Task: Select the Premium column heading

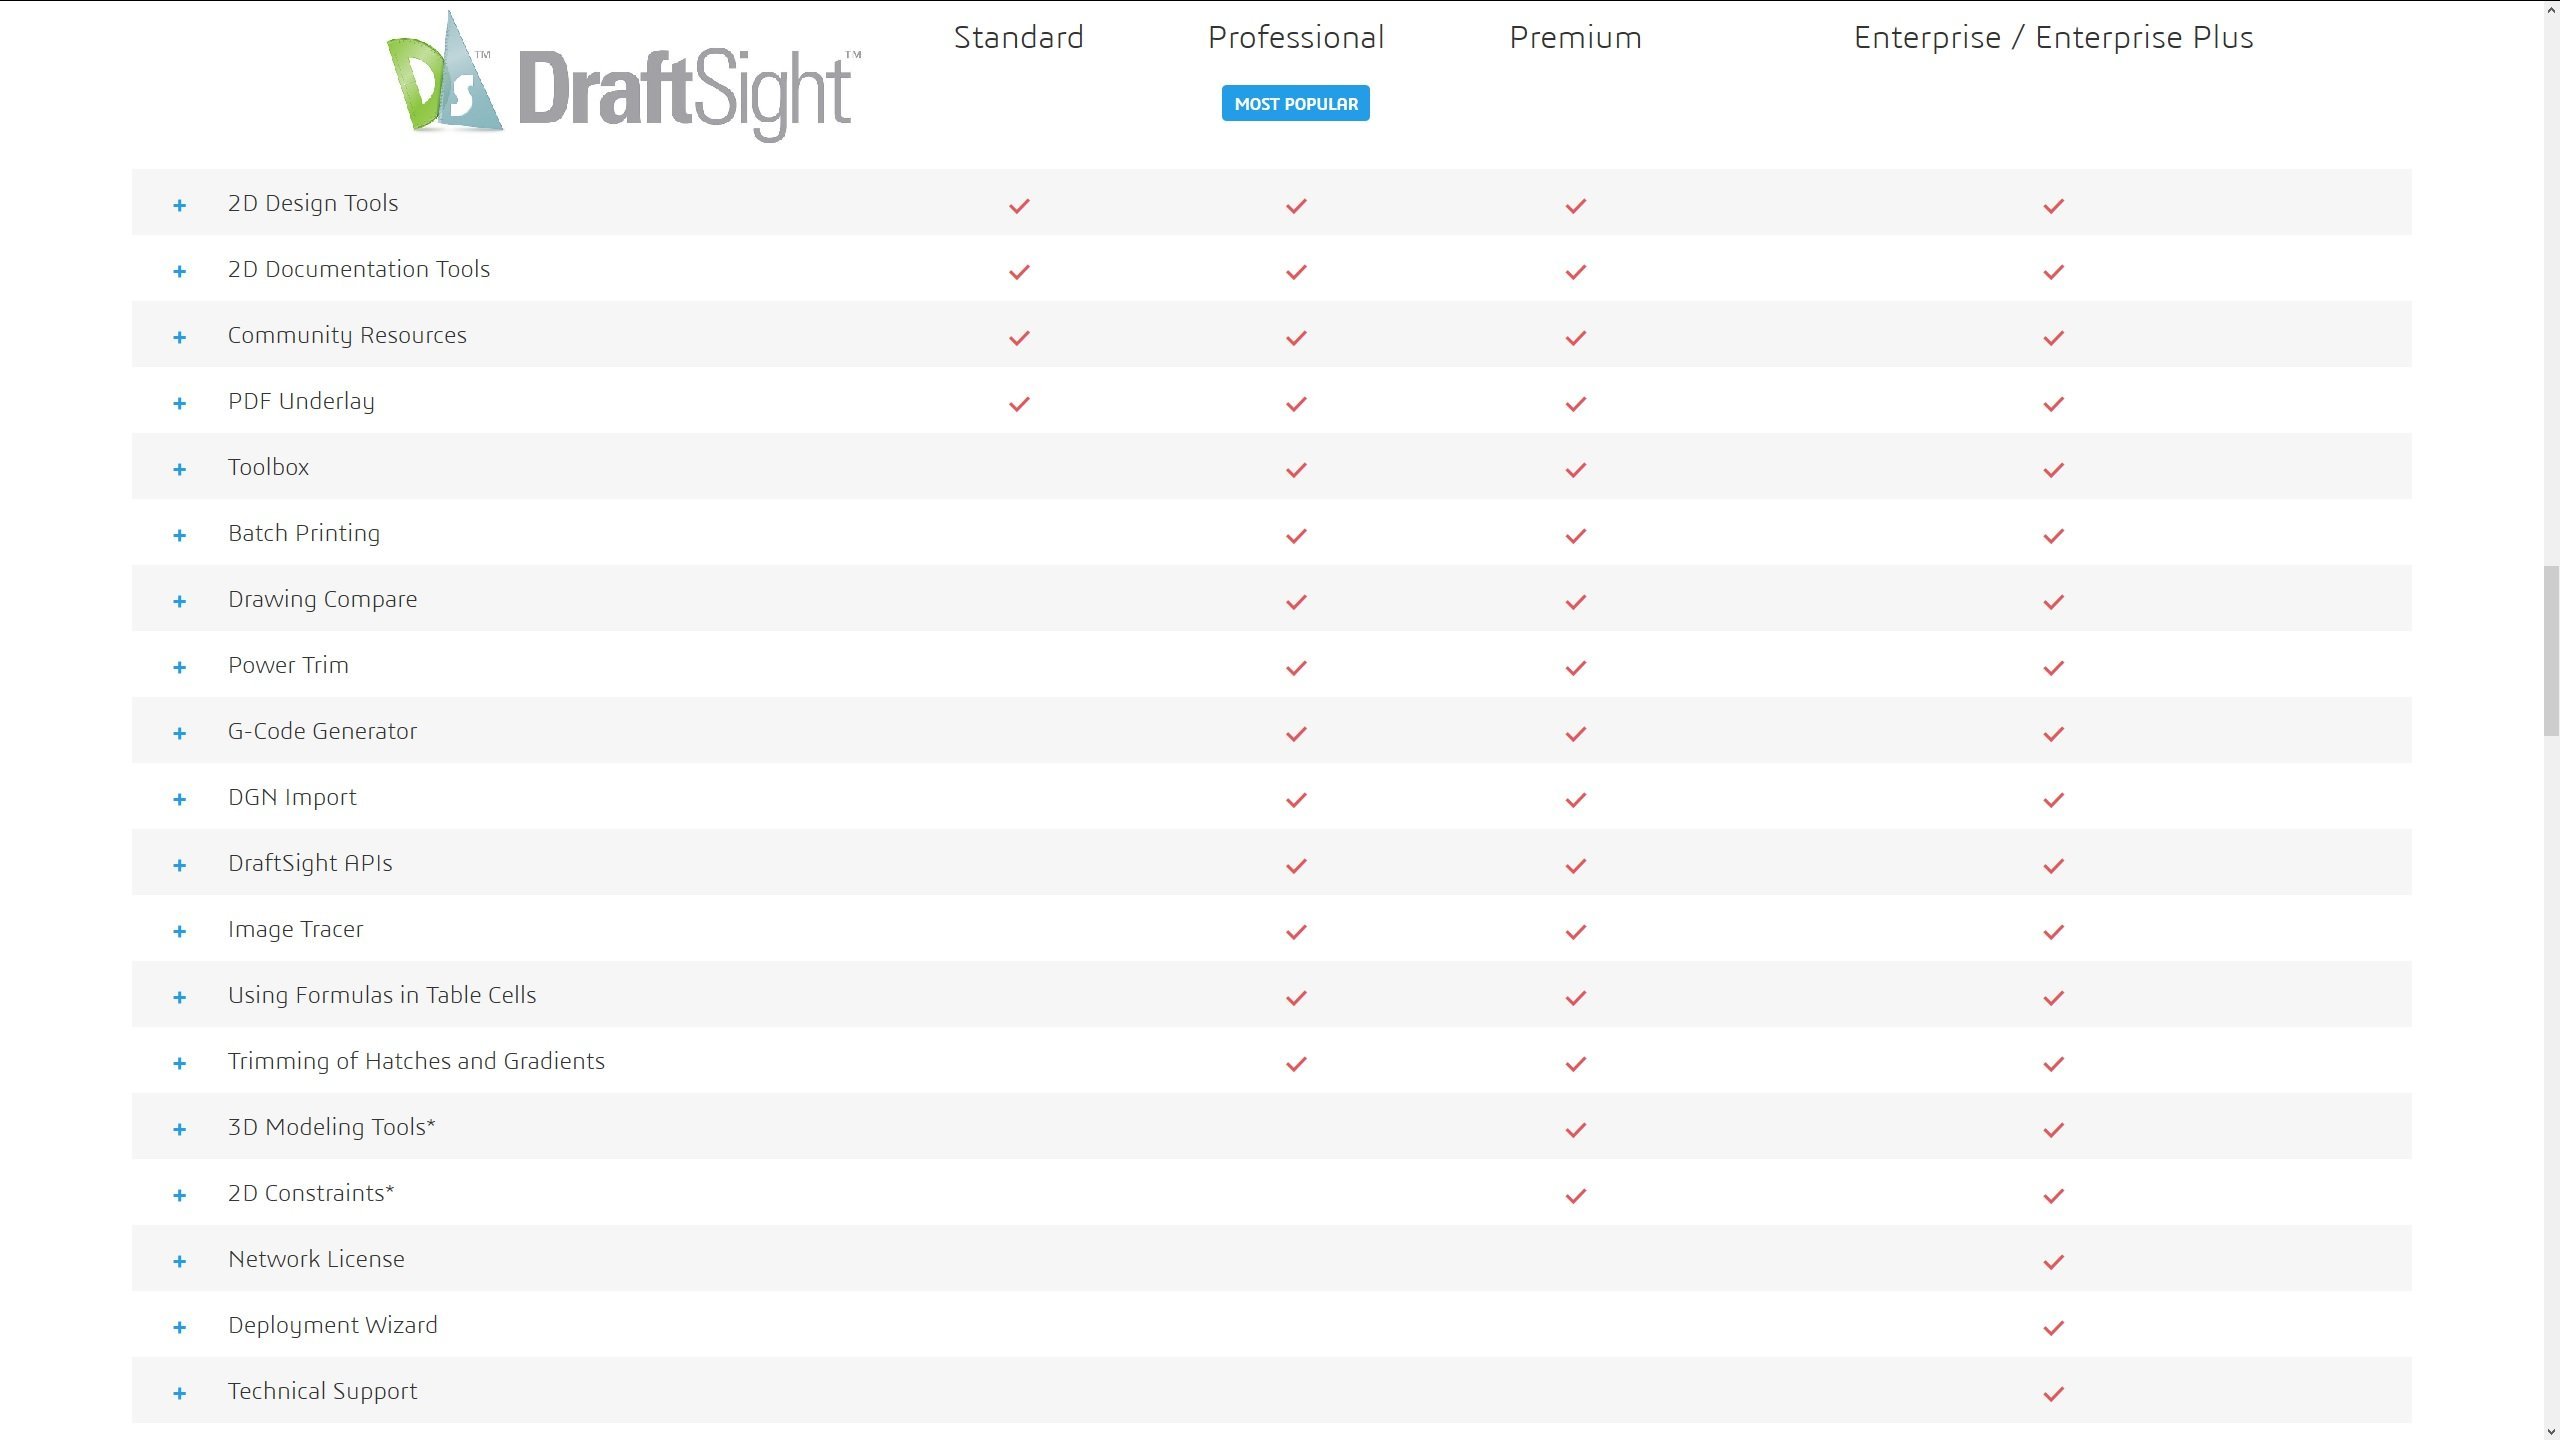Action: pos(1575,38)
